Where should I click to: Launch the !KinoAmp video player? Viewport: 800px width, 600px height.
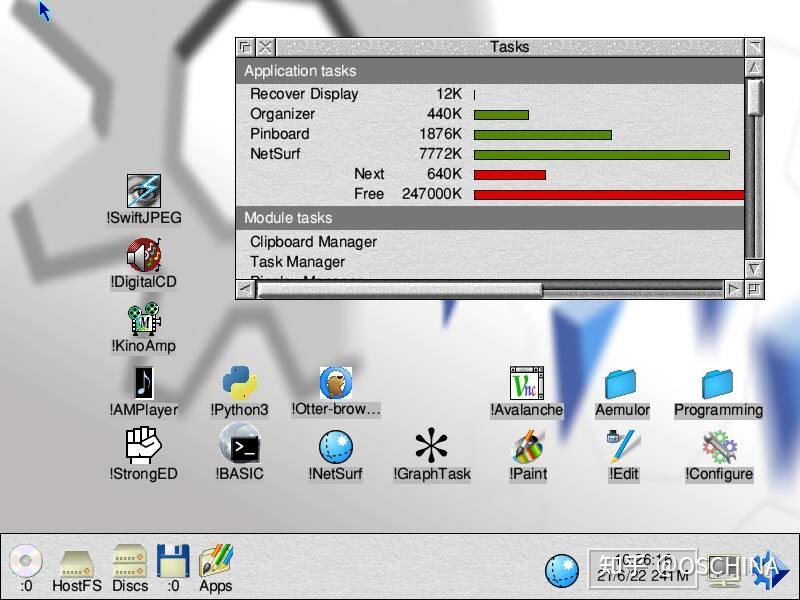point(143,320)
